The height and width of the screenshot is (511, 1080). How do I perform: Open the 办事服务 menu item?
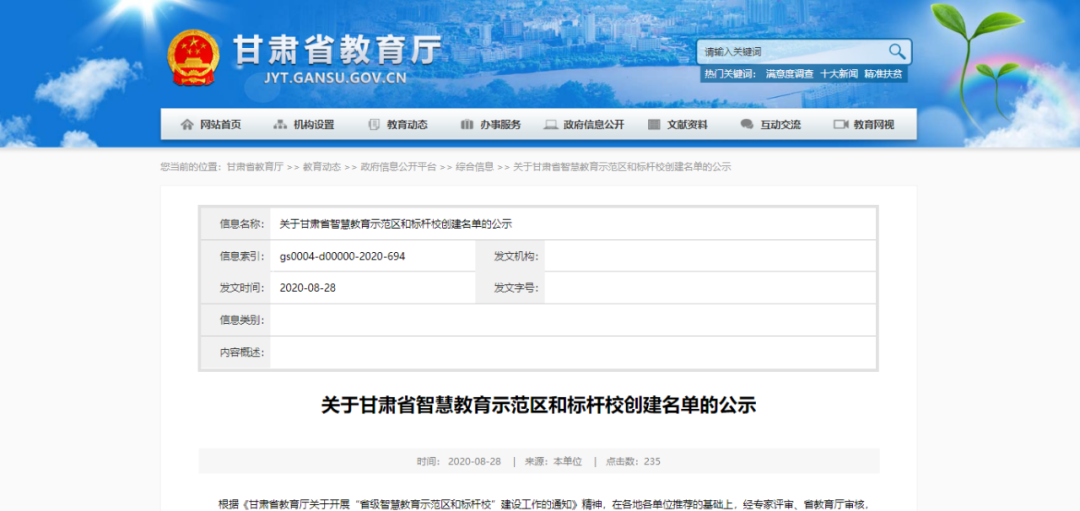coord(501,125)
